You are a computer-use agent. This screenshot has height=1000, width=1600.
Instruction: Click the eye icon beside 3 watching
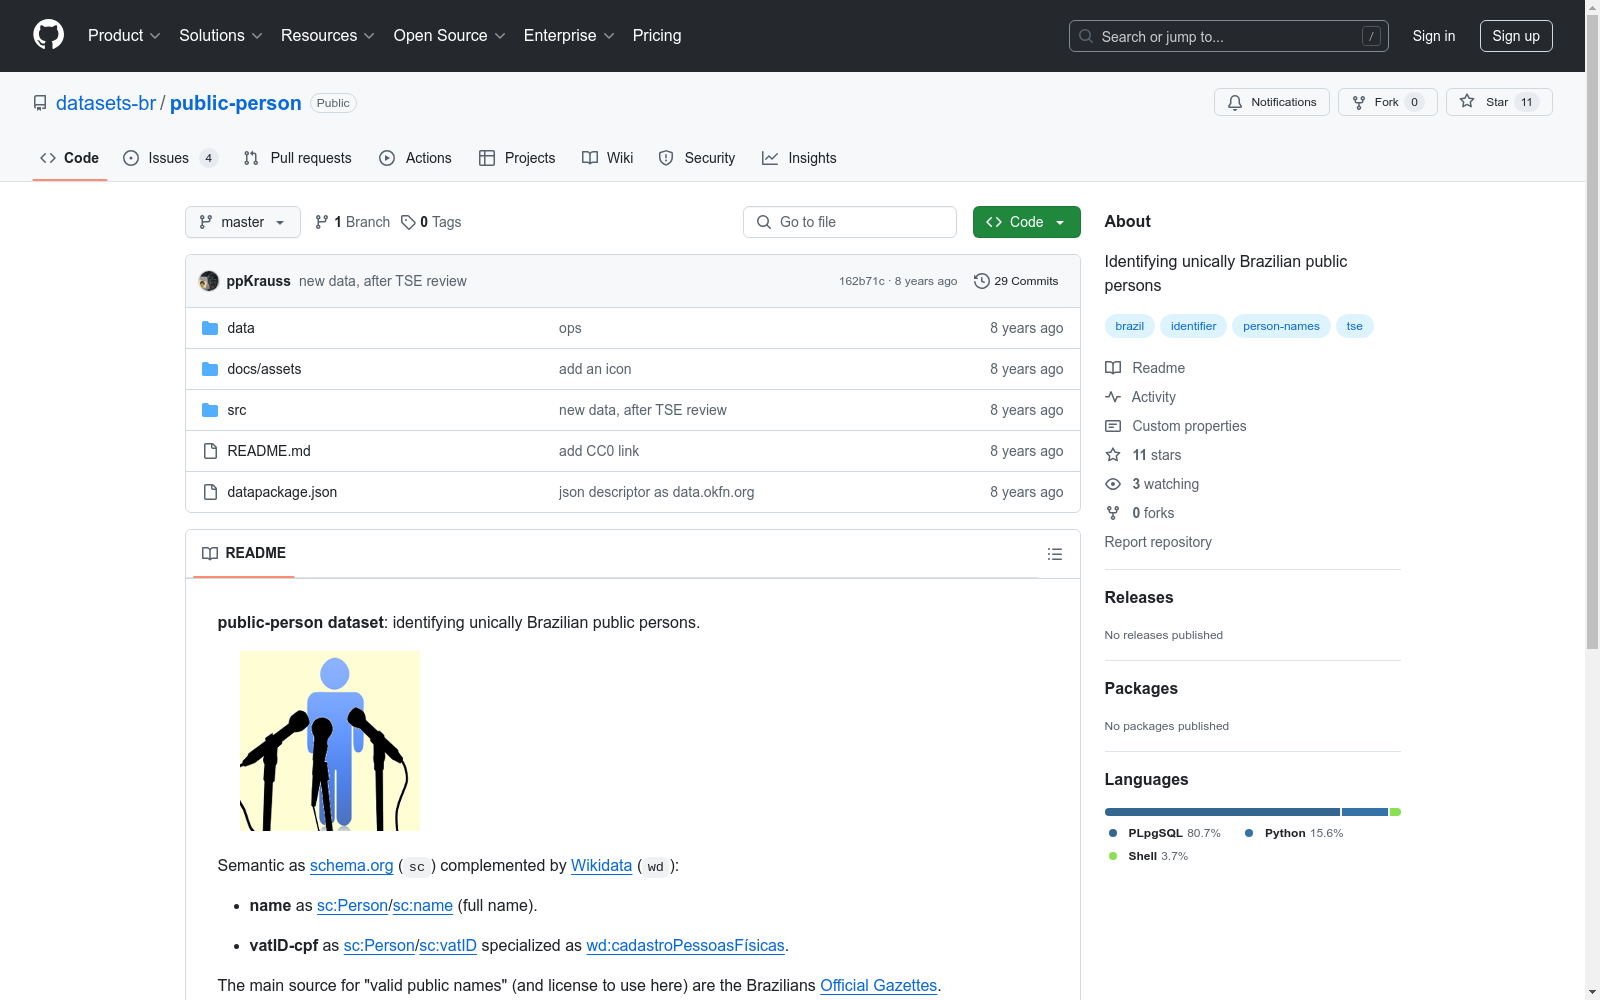click(x=1113, y=484)
